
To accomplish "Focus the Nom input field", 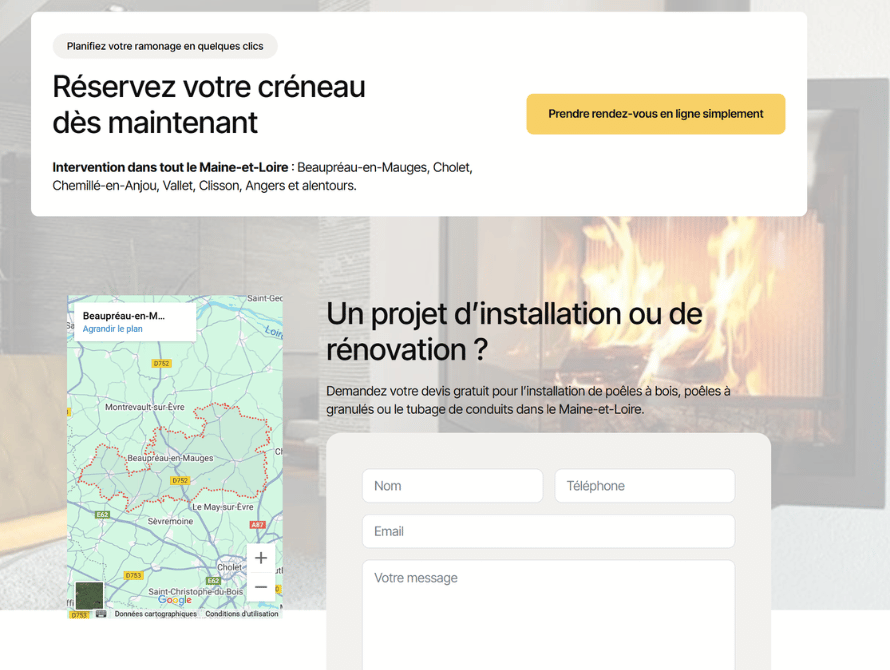I will coord(452,486).
